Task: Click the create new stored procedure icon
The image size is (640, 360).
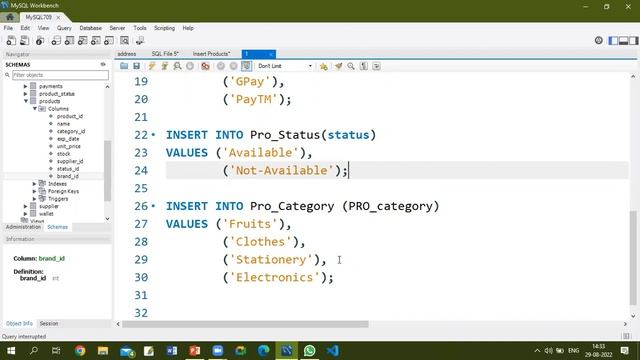Action: click(x=96, y=40)
